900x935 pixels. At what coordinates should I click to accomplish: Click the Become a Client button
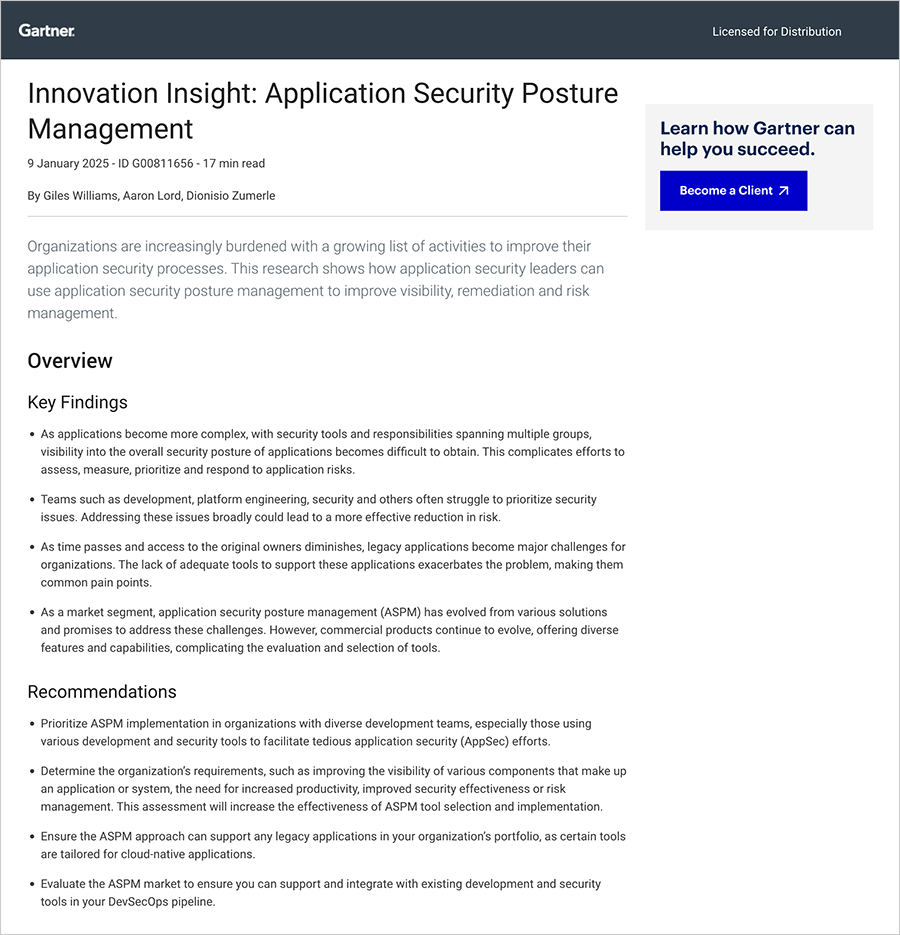point(733,190)
